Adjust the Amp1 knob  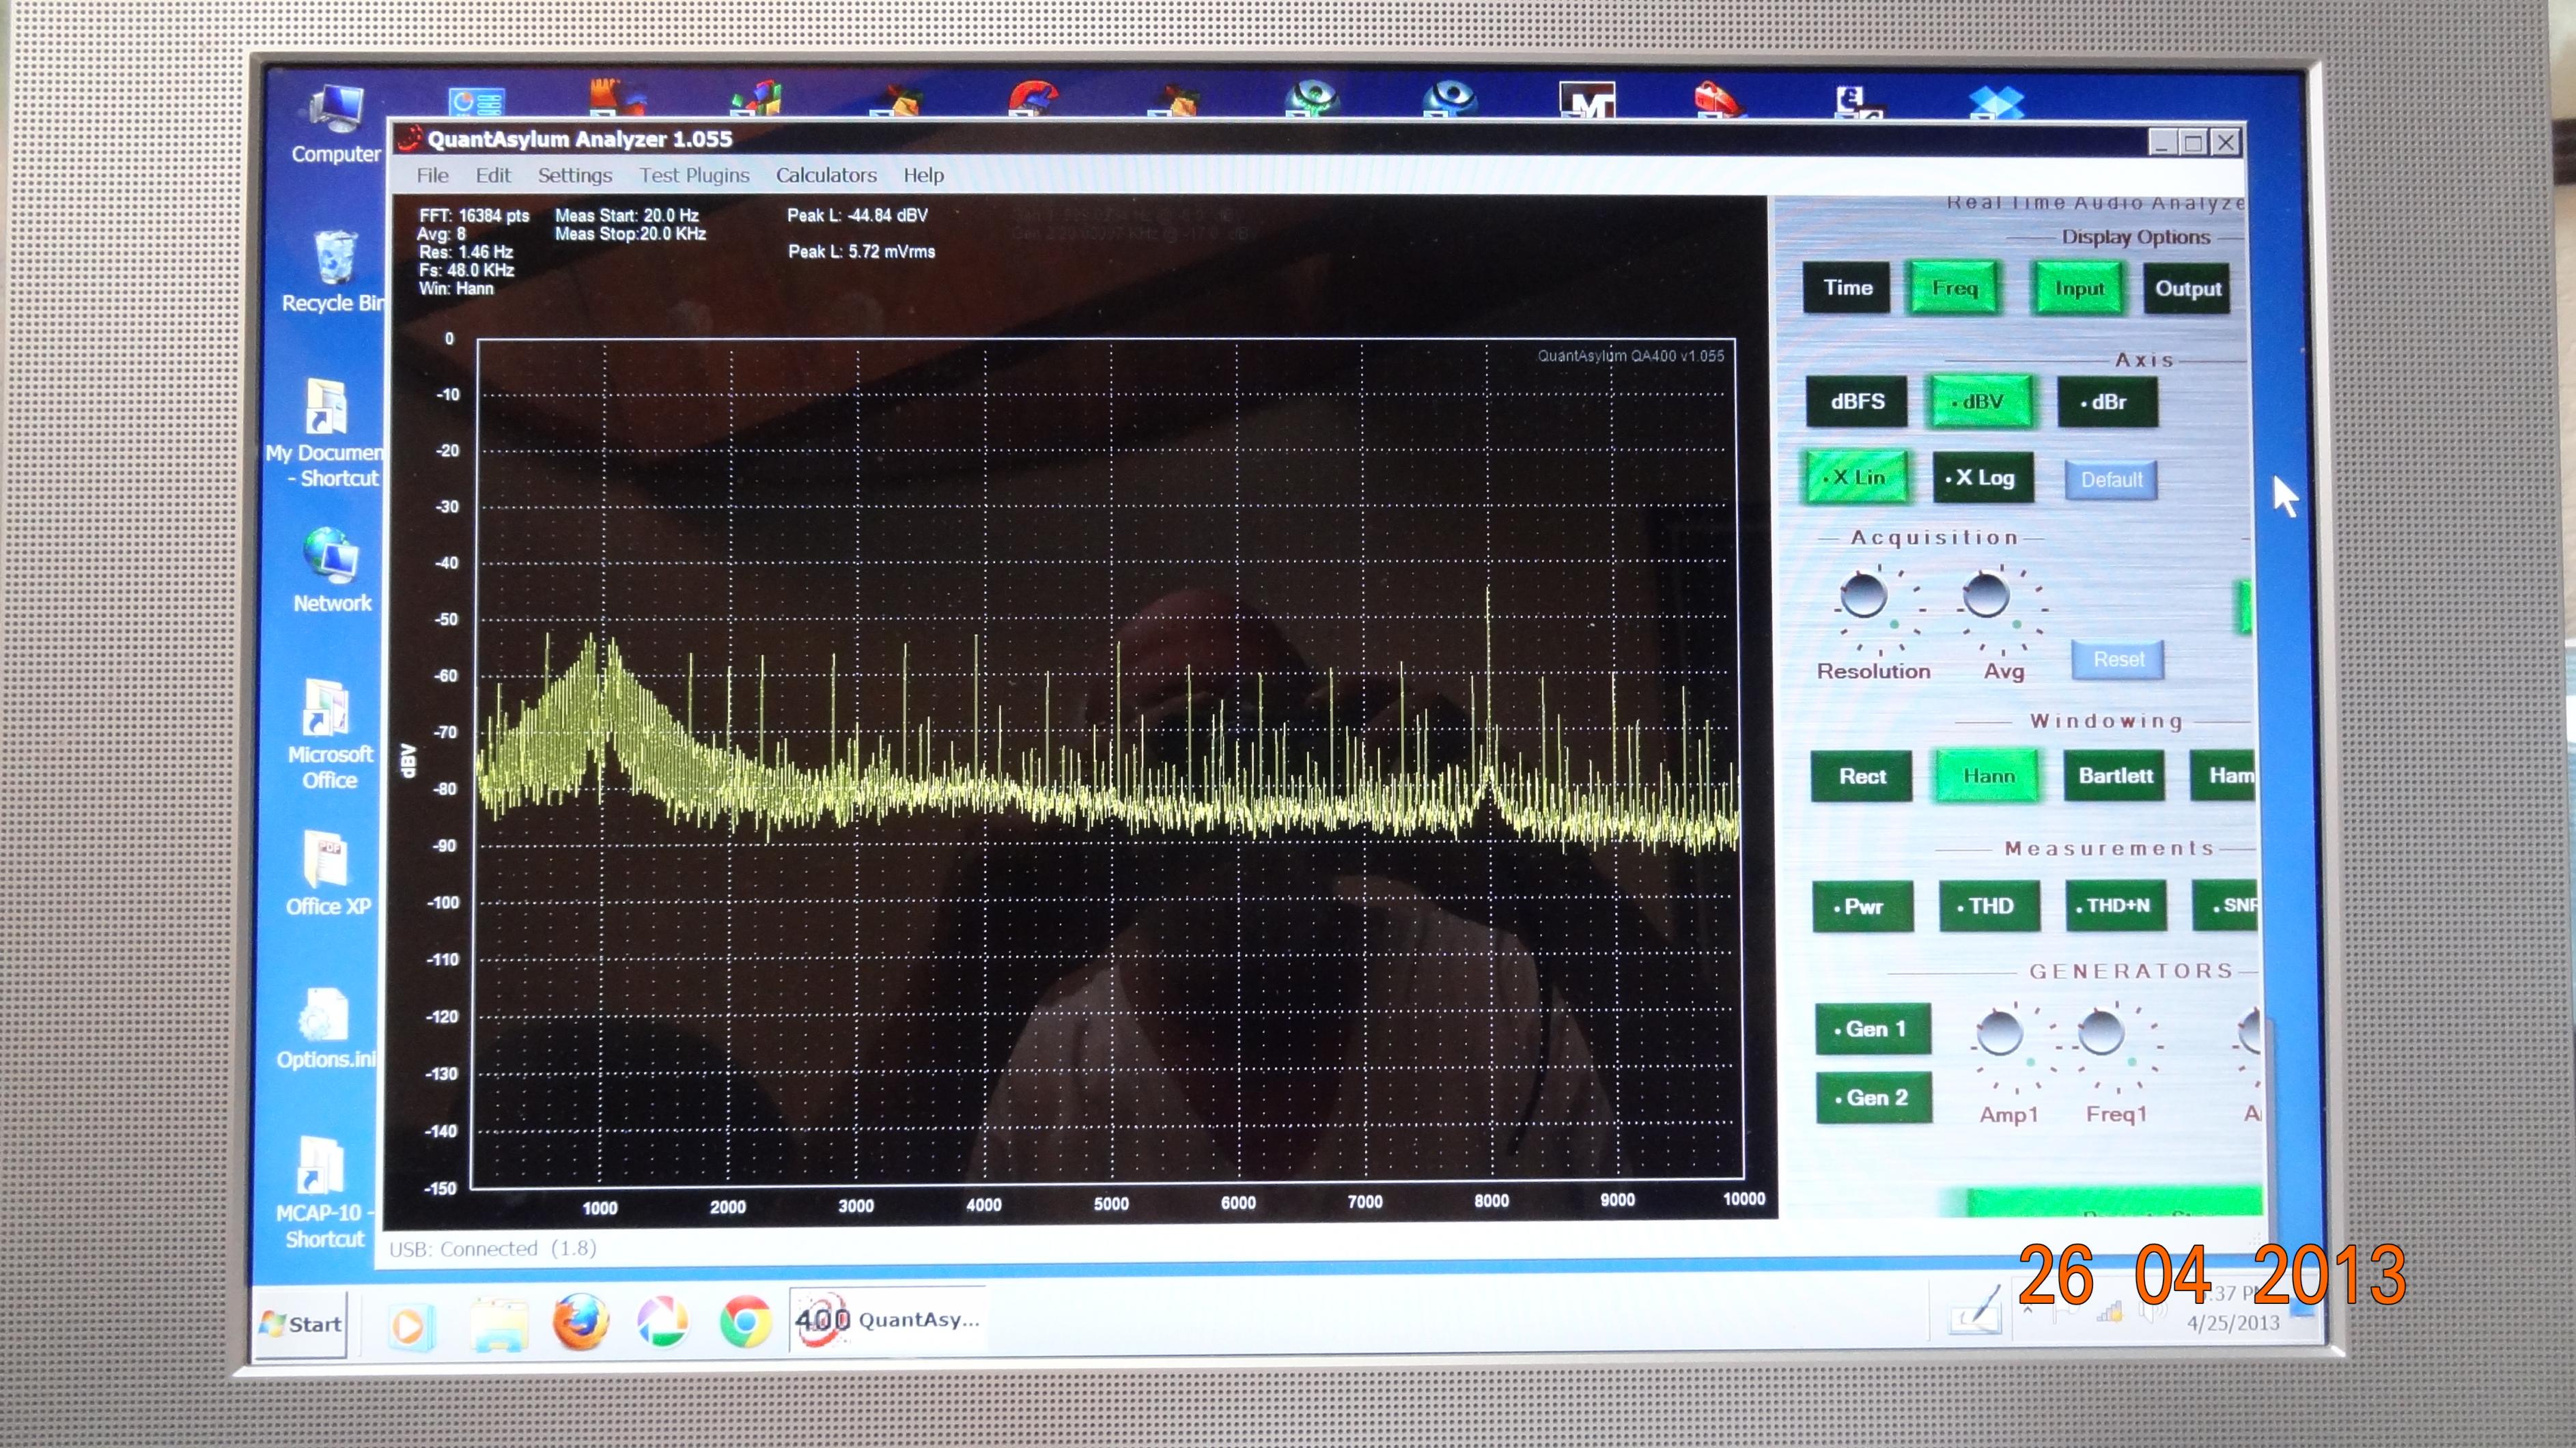click(x=2000, y=1032)
